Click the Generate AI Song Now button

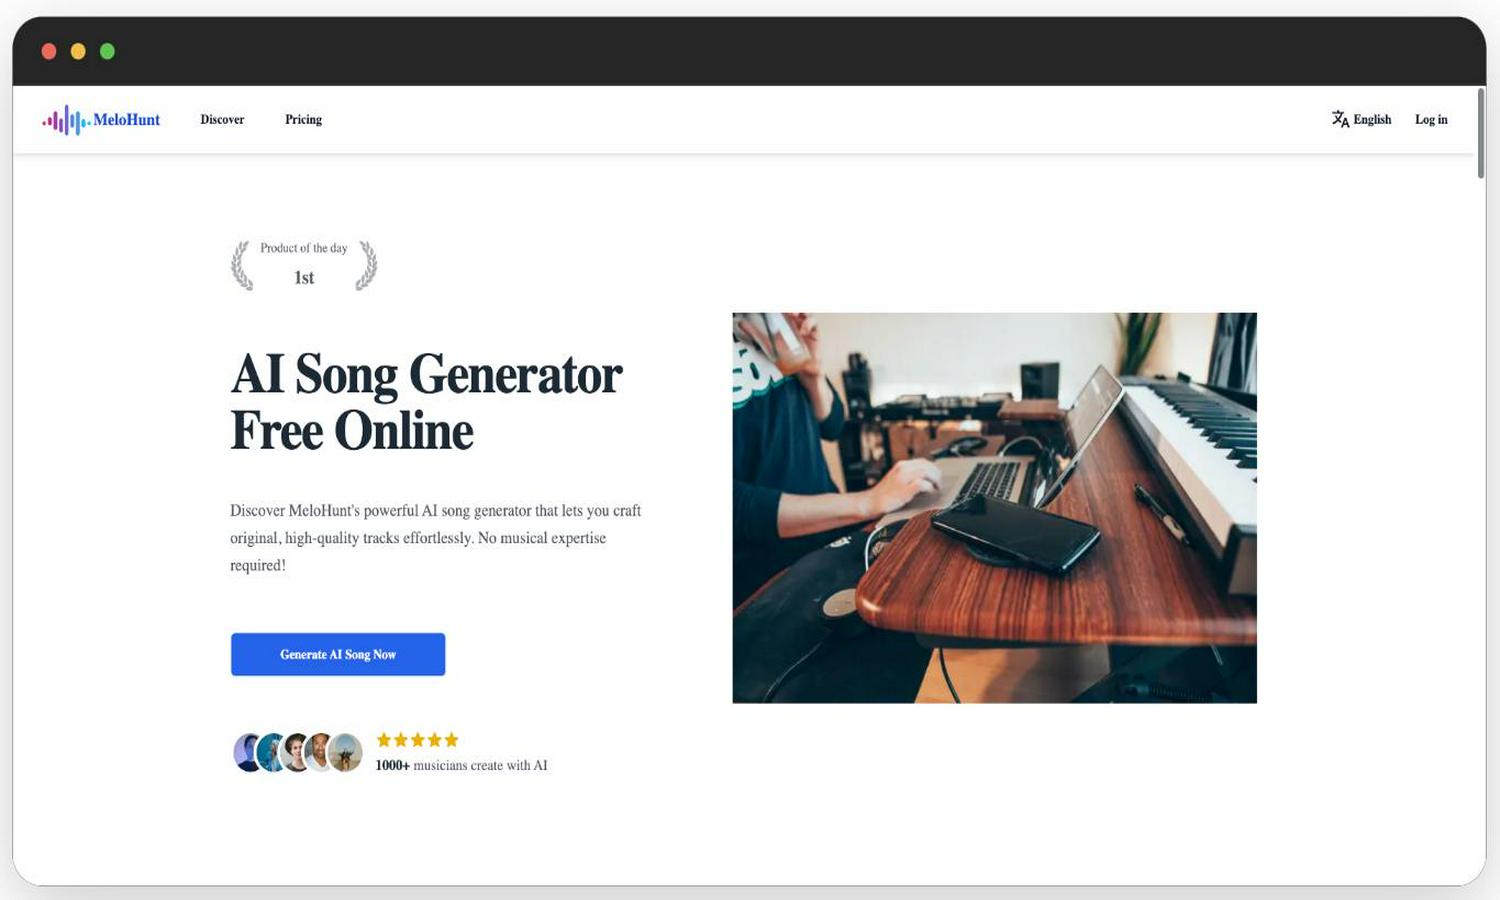click(338, 654)
